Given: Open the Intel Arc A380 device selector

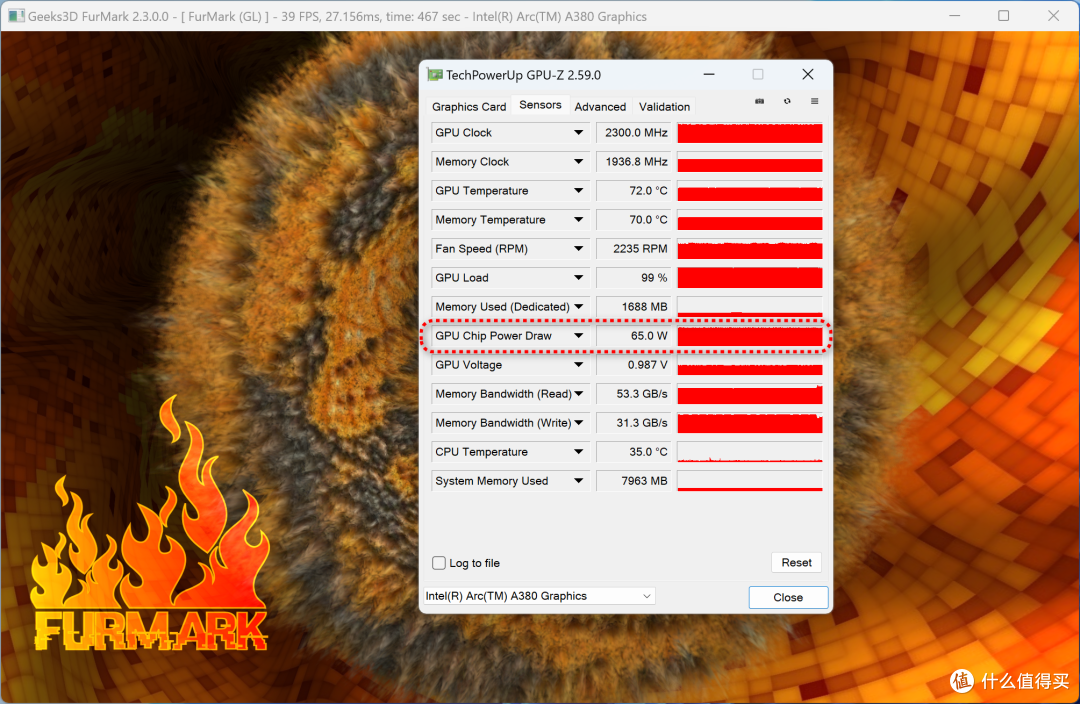Looking at the screenshot, I should pyautogui.click(x=539, y=596).
